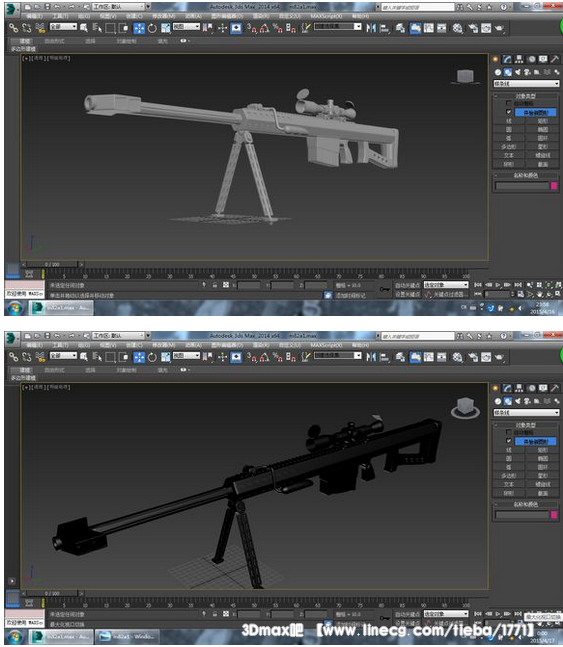
Task: Click teapot Render Production icon in upper screenshot
Action: 499,28
